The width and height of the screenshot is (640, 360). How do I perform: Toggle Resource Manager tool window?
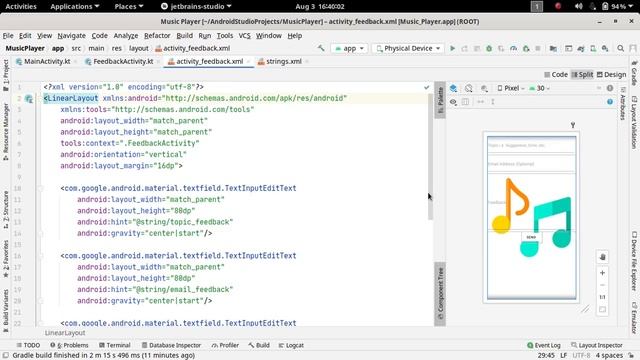(5, 131)
